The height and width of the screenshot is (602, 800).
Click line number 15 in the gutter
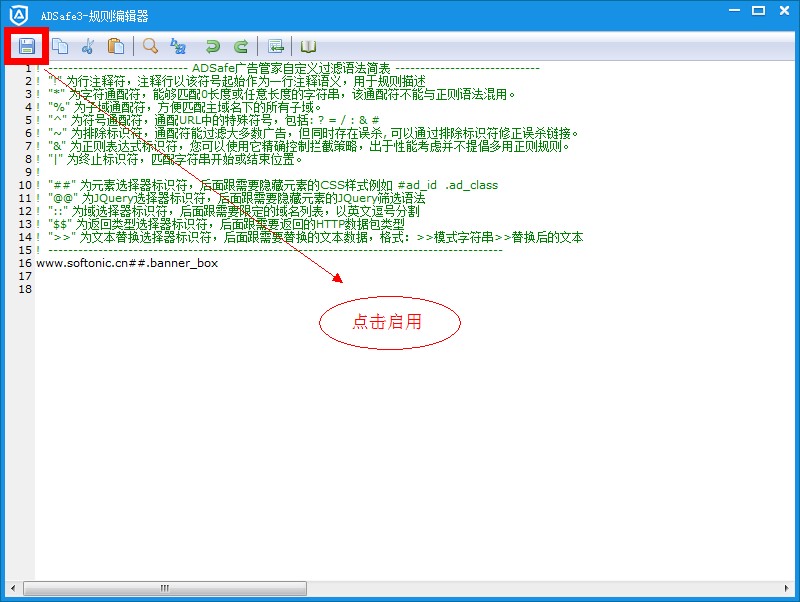25,250
